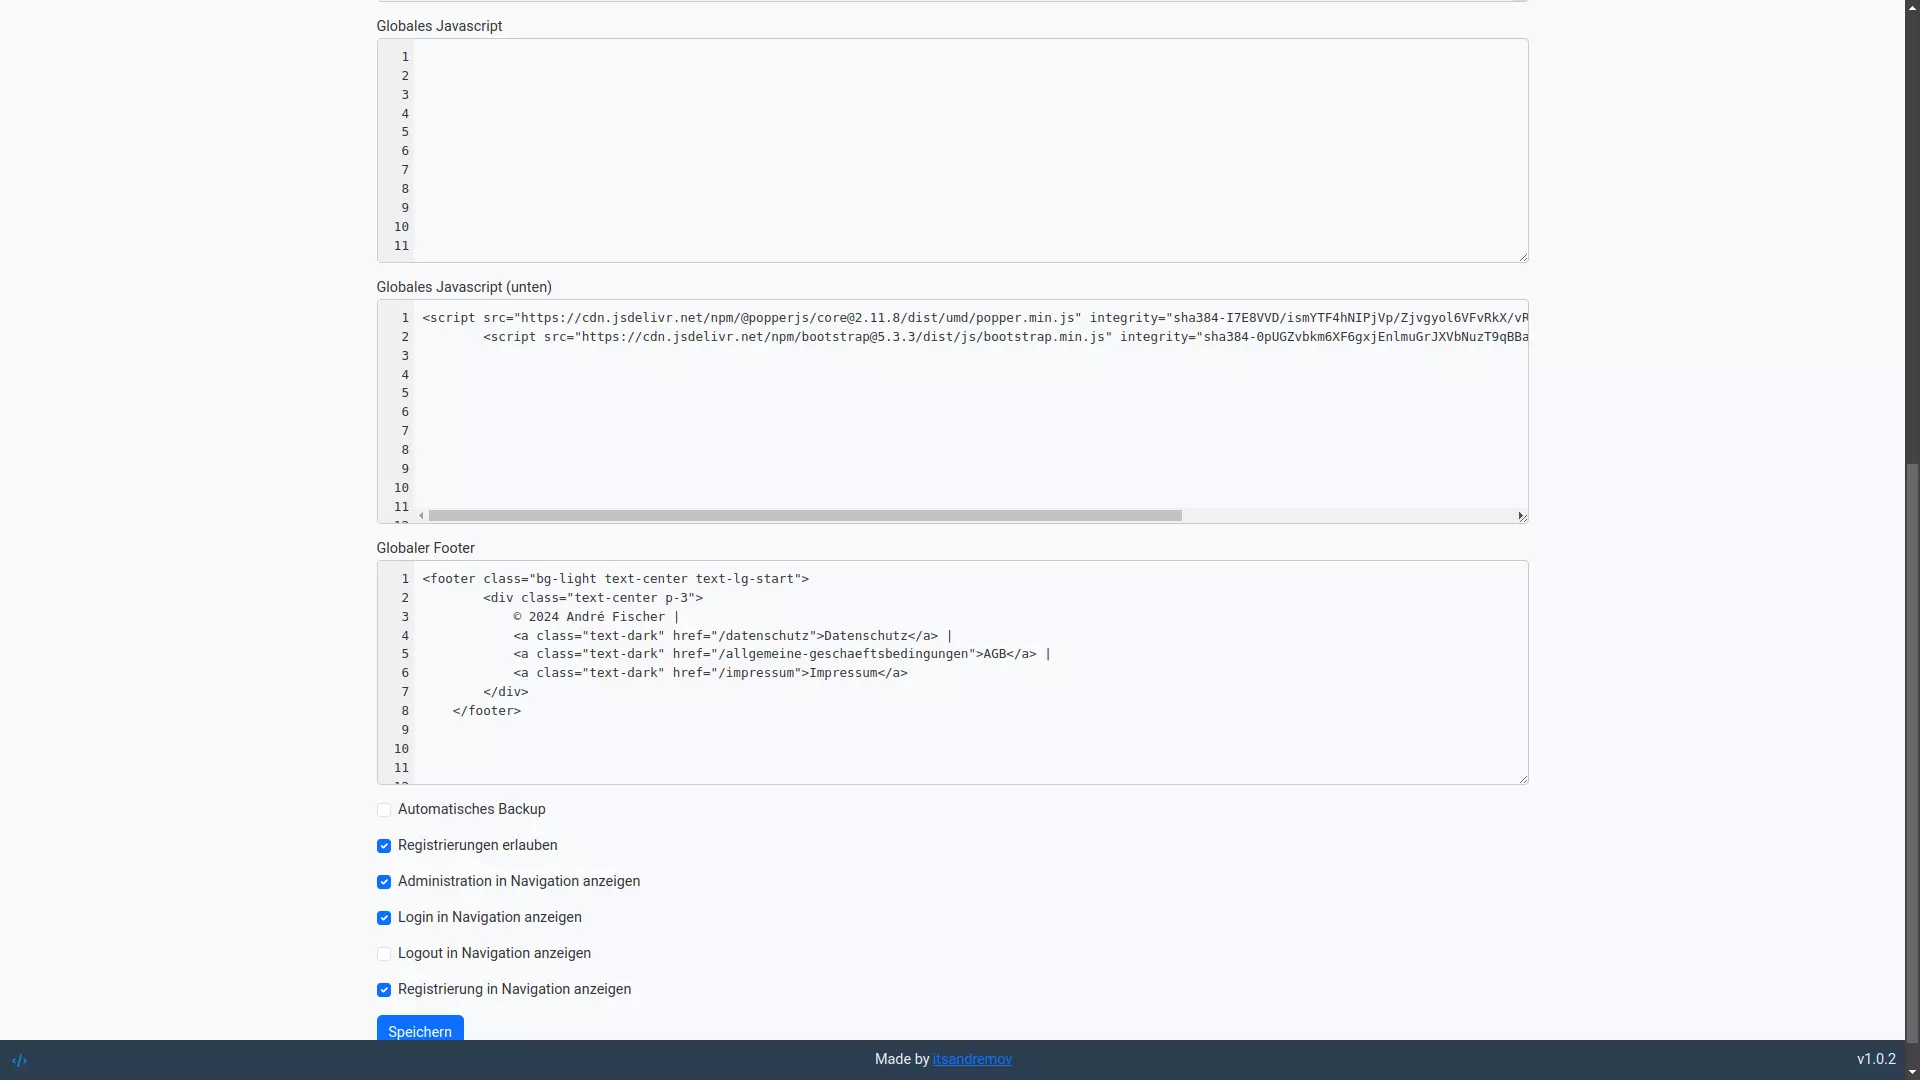Viewport: 1920px width, 1080px height.
Task: Click the bootstrap.min.js script line
Action: point(1005,337)
